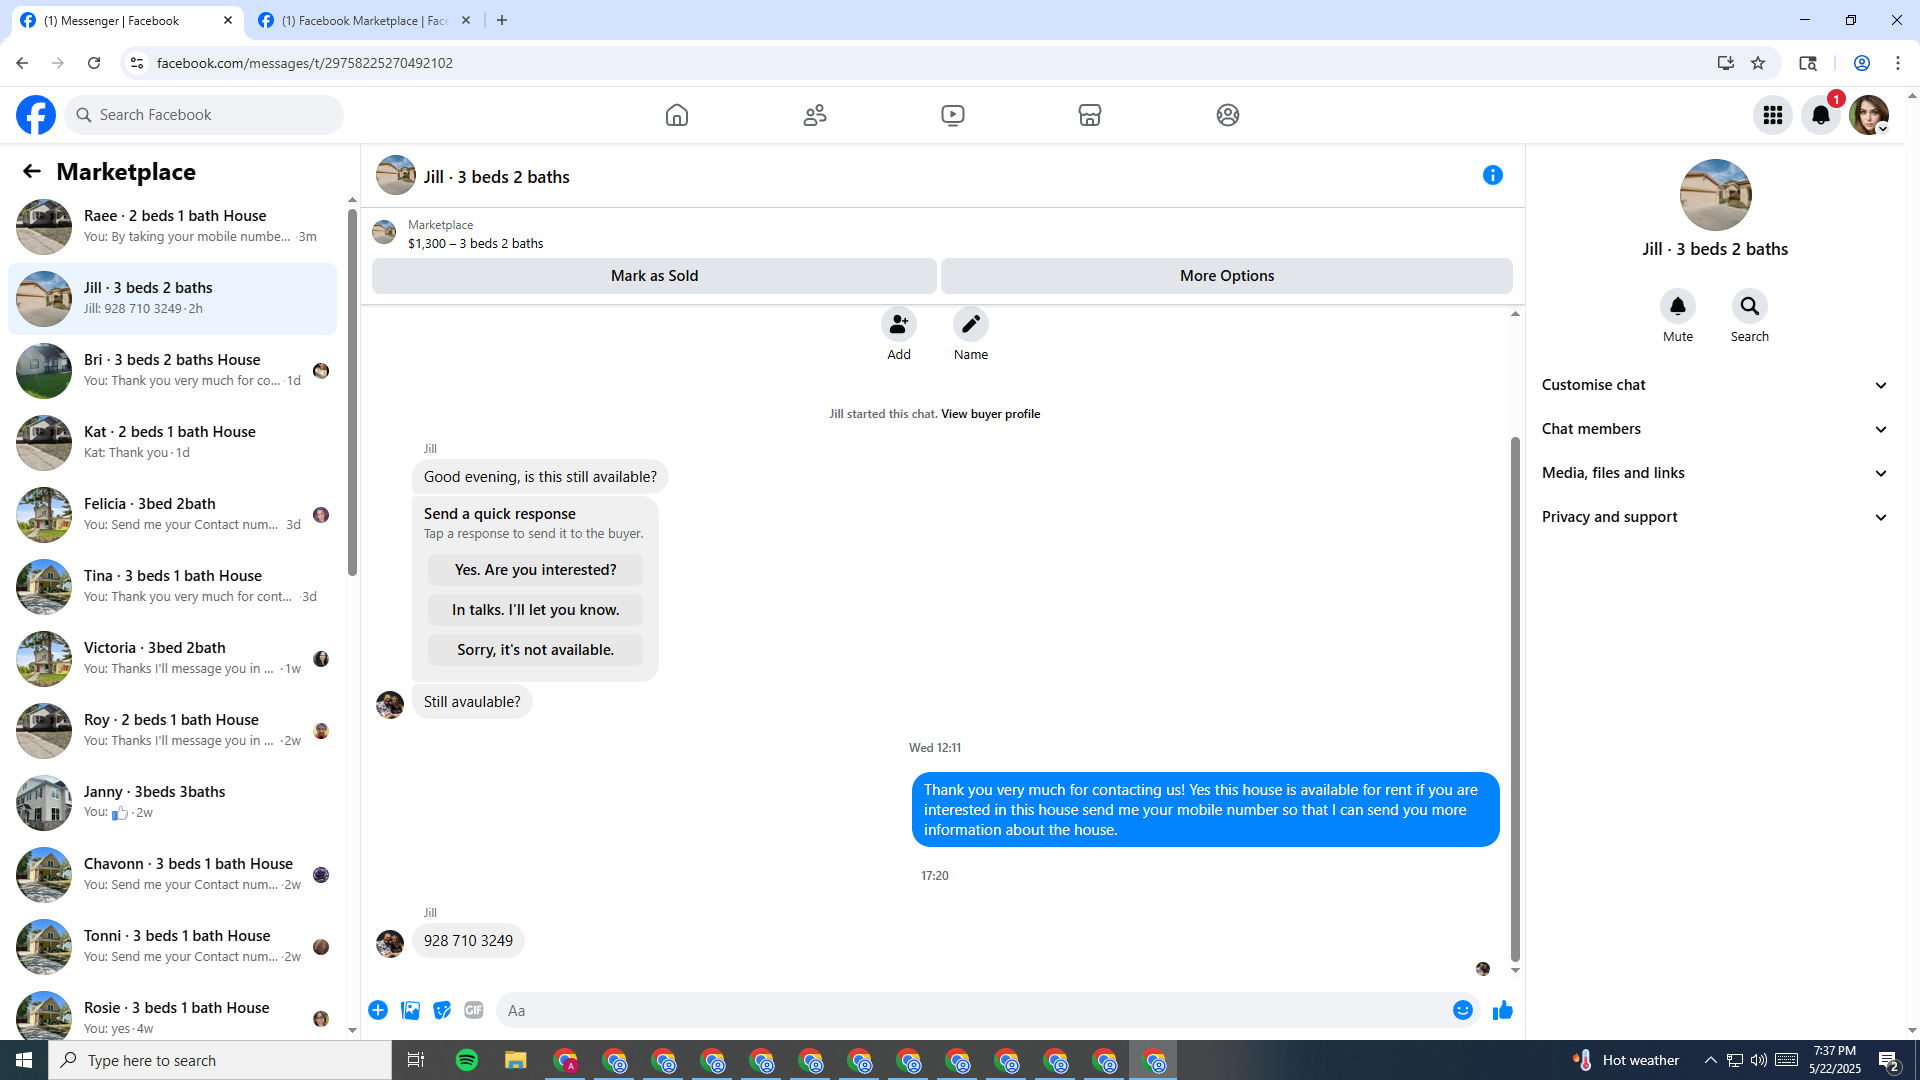This screenshot has height=1080, width=1920.
Task: Open the Janny 3beds 3baths chat
Action: tap(172, 802)
